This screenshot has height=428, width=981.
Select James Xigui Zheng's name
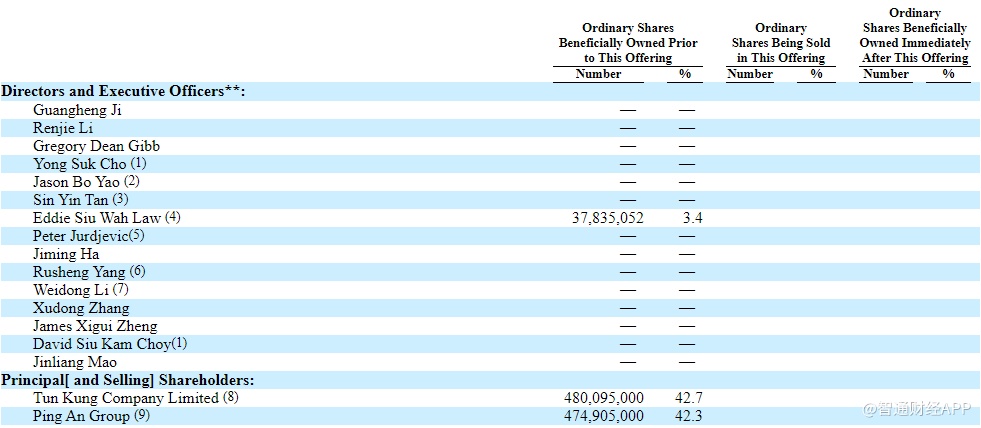95,326
